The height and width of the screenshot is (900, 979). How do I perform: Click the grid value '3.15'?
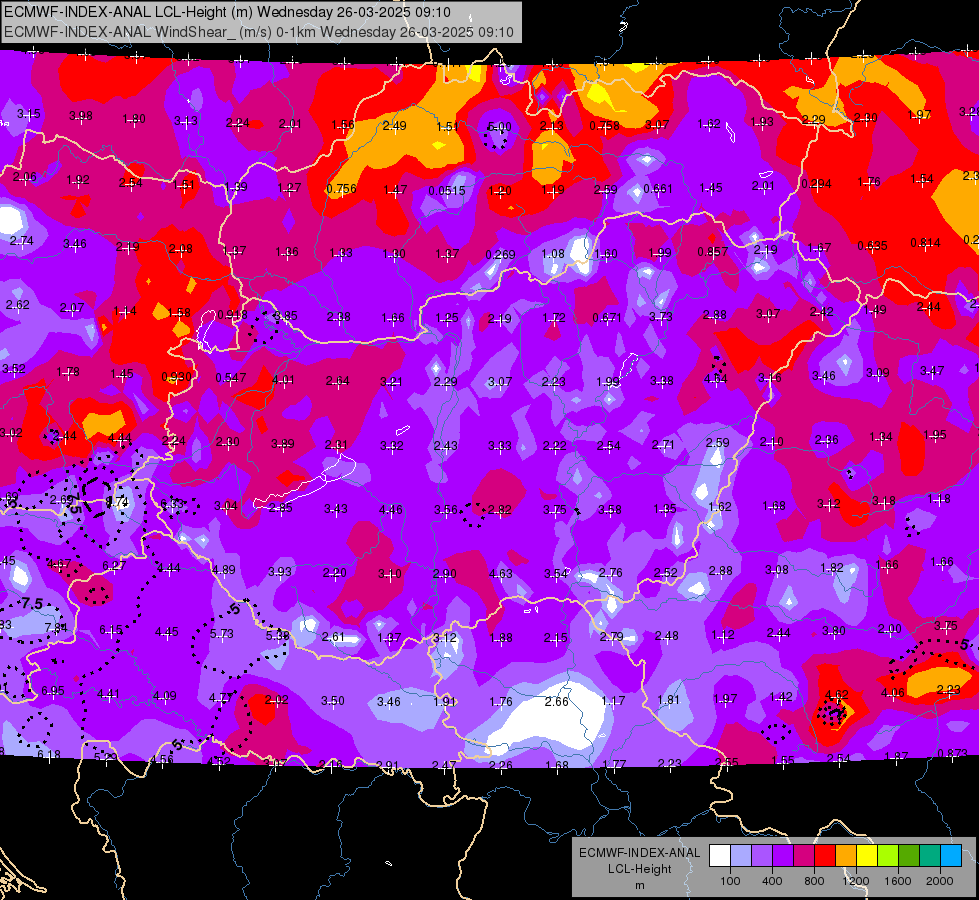[29, 114]
